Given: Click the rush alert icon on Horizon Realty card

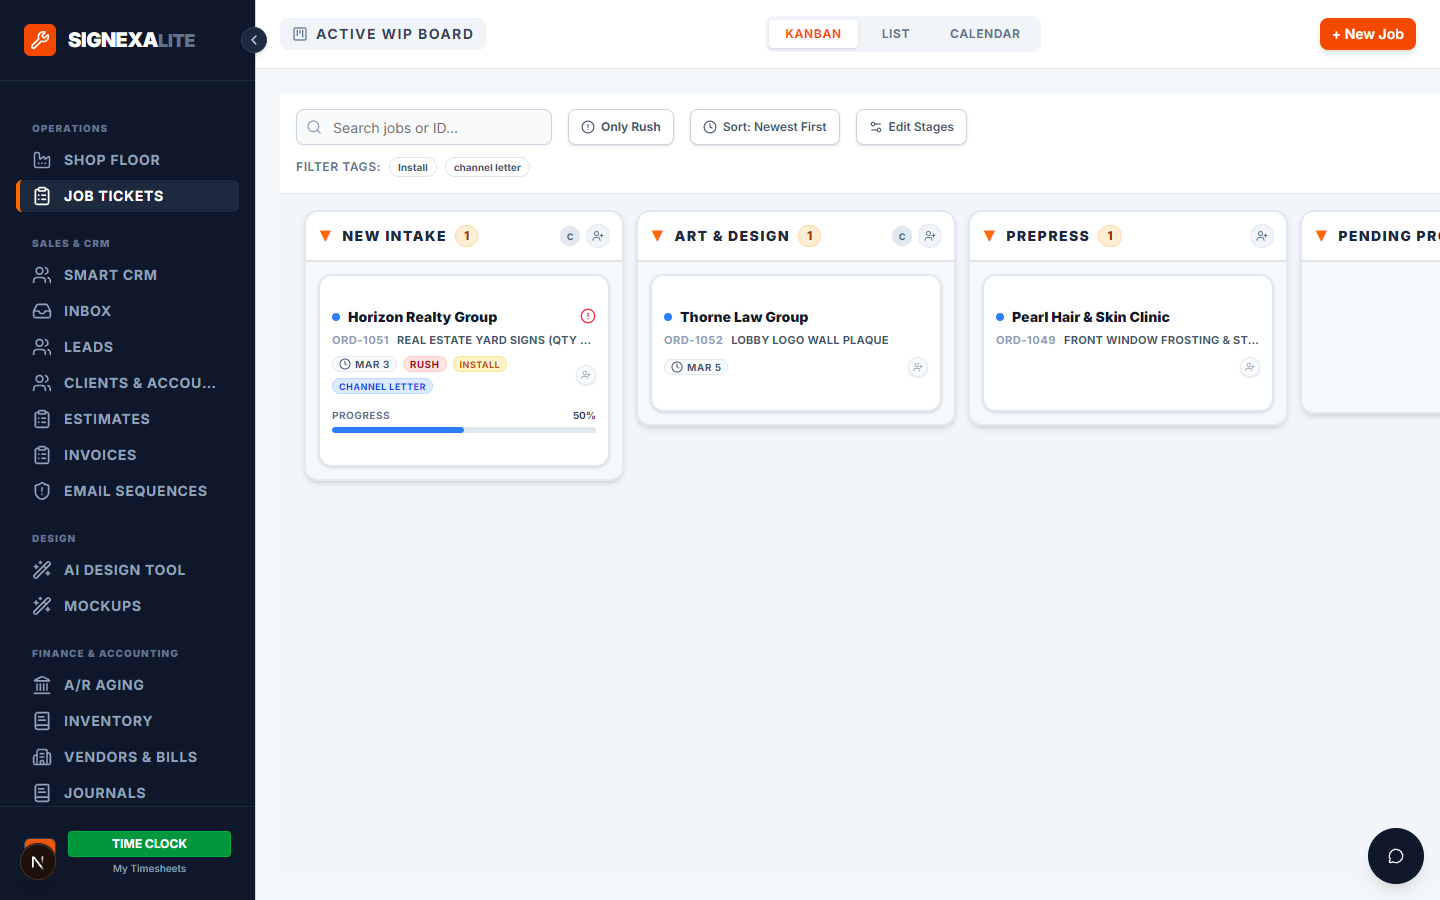Looking at the screenshot, I should 588,316.
